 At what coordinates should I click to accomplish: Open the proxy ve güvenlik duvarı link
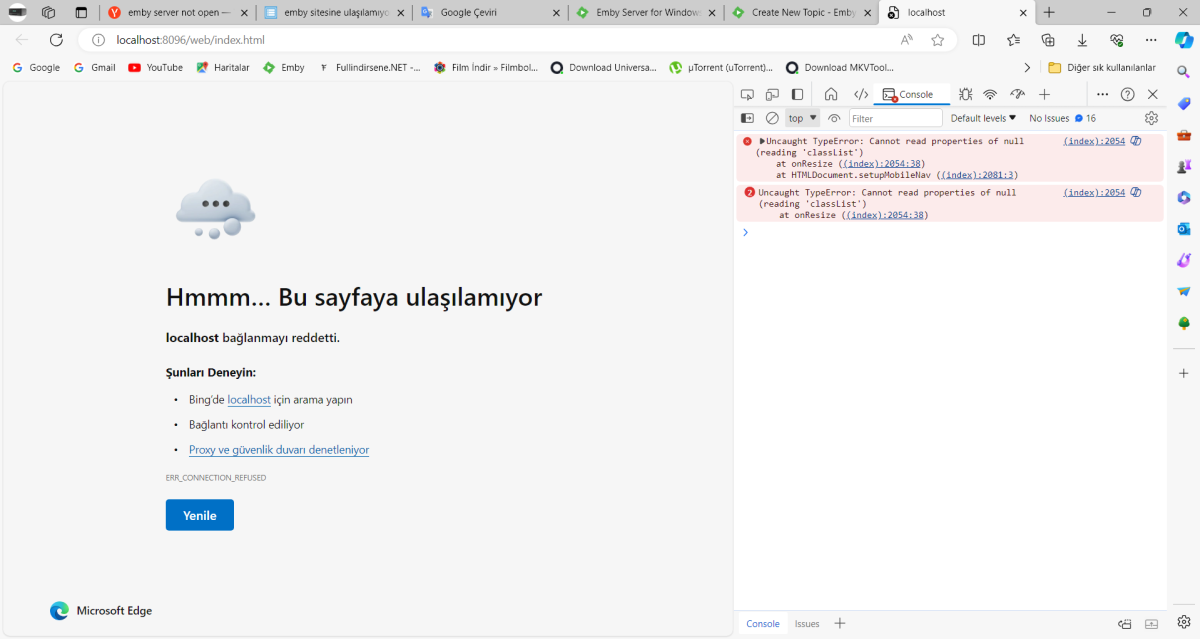tap(278, 449)
